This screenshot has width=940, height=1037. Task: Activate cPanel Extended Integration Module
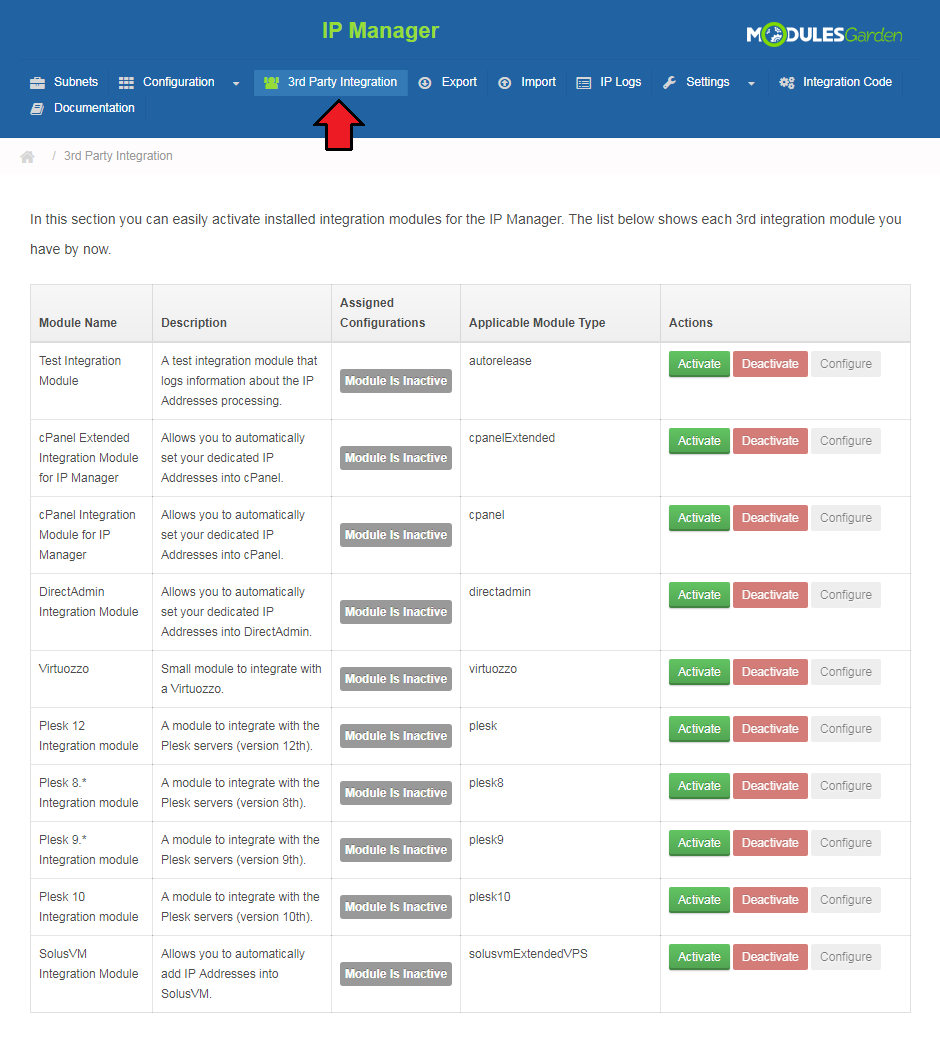point(699,441)
